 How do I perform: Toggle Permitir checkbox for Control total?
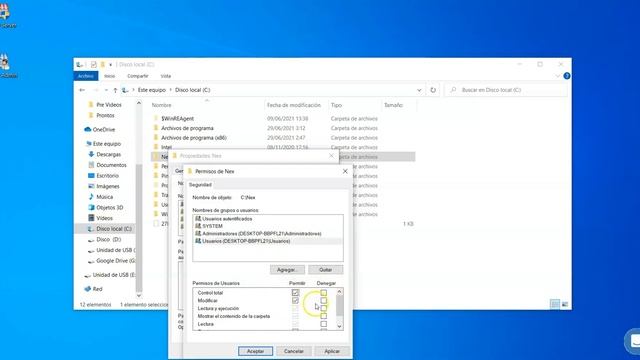tap(295, 293)
